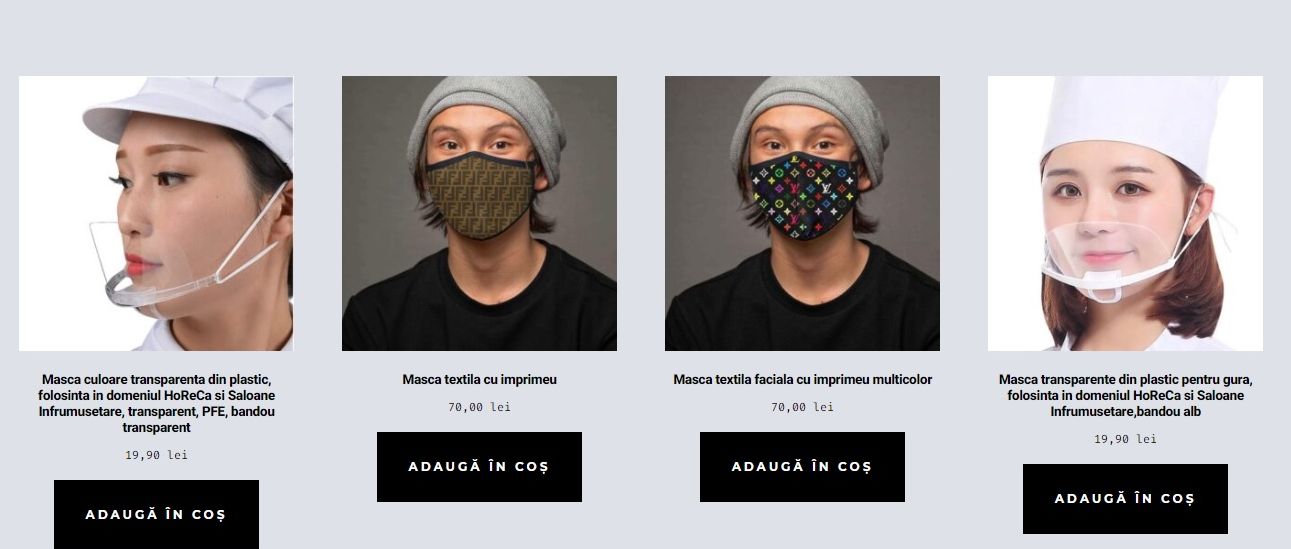Add the transparent-band plastic mask to cart
The width and height of the screenshot is (1291, 549).
click(x=156, y=514)
